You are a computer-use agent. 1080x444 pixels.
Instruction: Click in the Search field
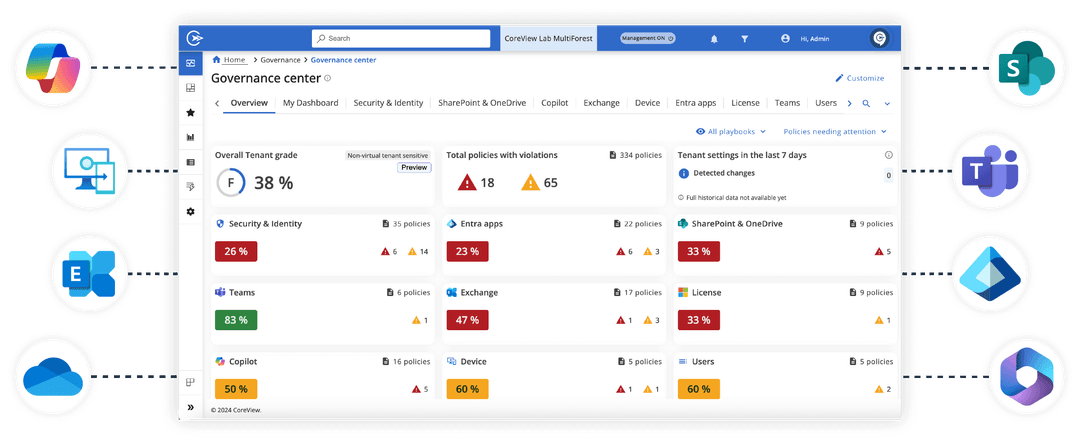pos(401,39)
